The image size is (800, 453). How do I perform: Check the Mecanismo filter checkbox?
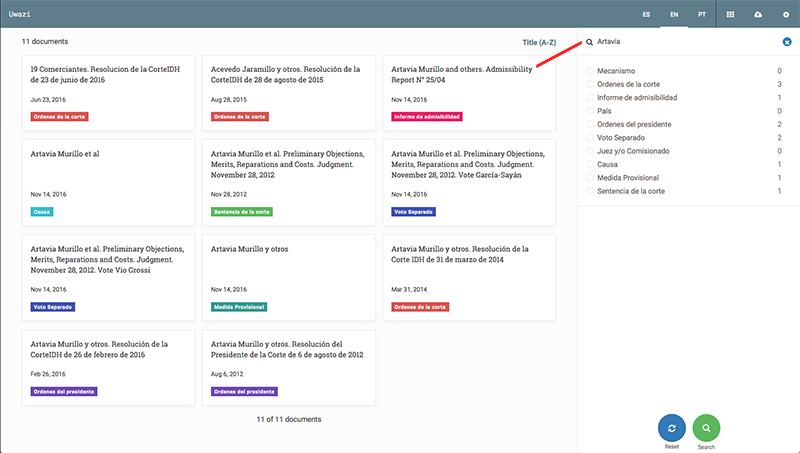click(x=590, y=72)
